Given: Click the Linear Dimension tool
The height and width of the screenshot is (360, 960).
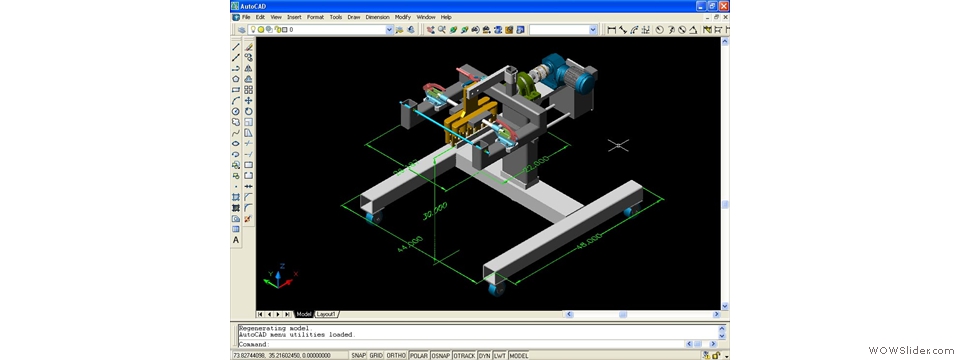Looking at the screenshot, I should click(x=611, y=29).
